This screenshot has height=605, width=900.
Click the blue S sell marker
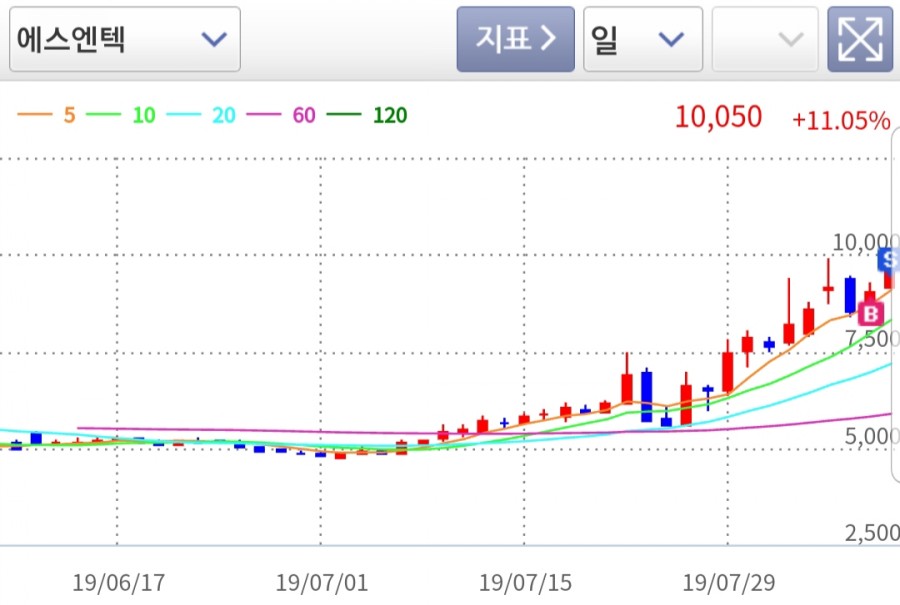[x=889, y=259]
